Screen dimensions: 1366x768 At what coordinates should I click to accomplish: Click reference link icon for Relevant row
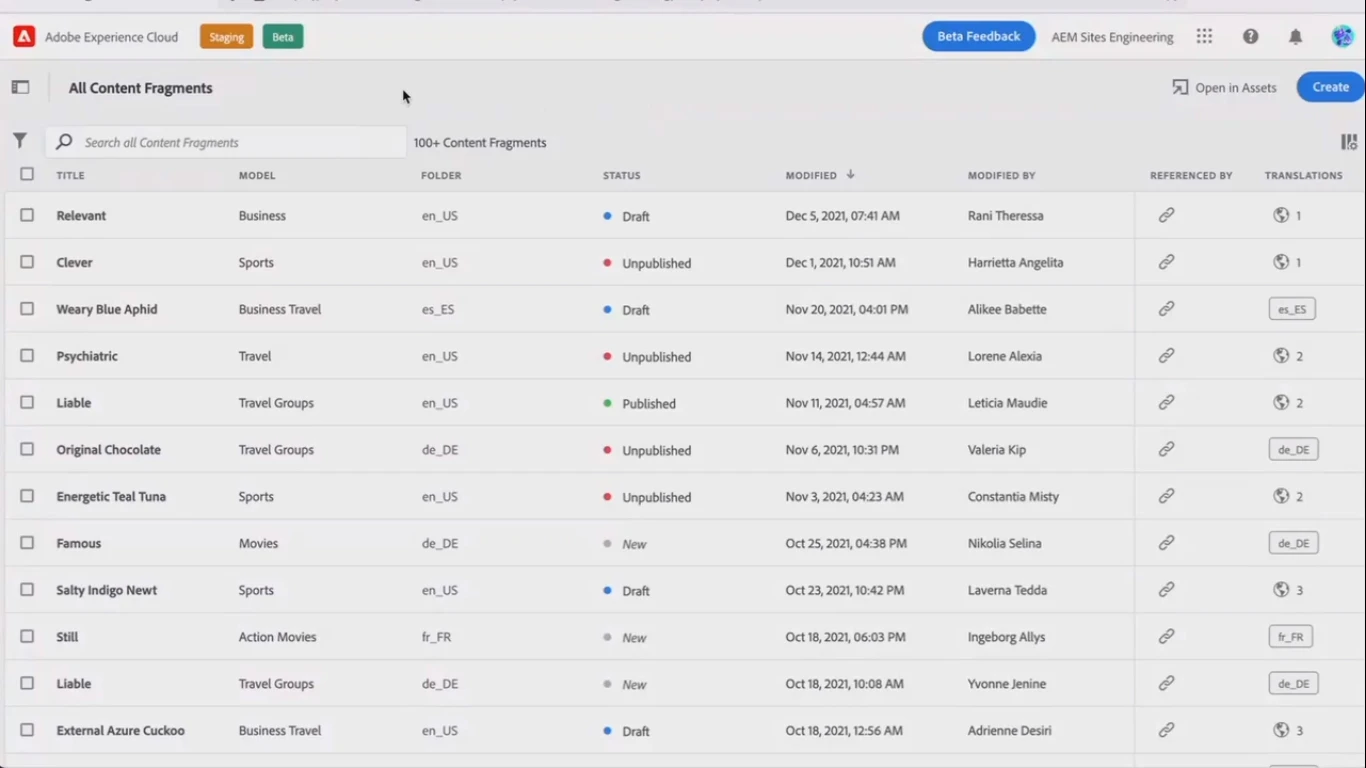pos(1166,215)
